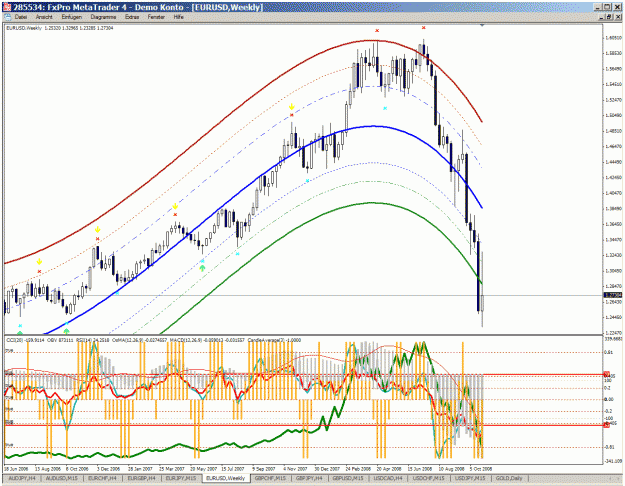Click the 4 Nov 2007 date label
Viewport: 625px width, 486px height.
(x=295, y=469)
